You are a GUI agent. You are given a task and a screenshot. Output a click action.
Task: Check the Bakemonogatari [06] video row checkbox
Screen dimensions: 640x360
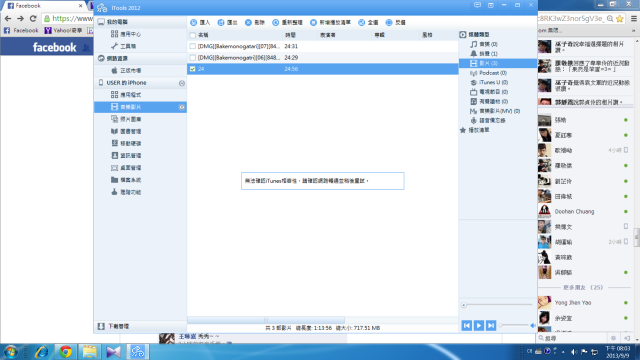[x=193, y=58]
